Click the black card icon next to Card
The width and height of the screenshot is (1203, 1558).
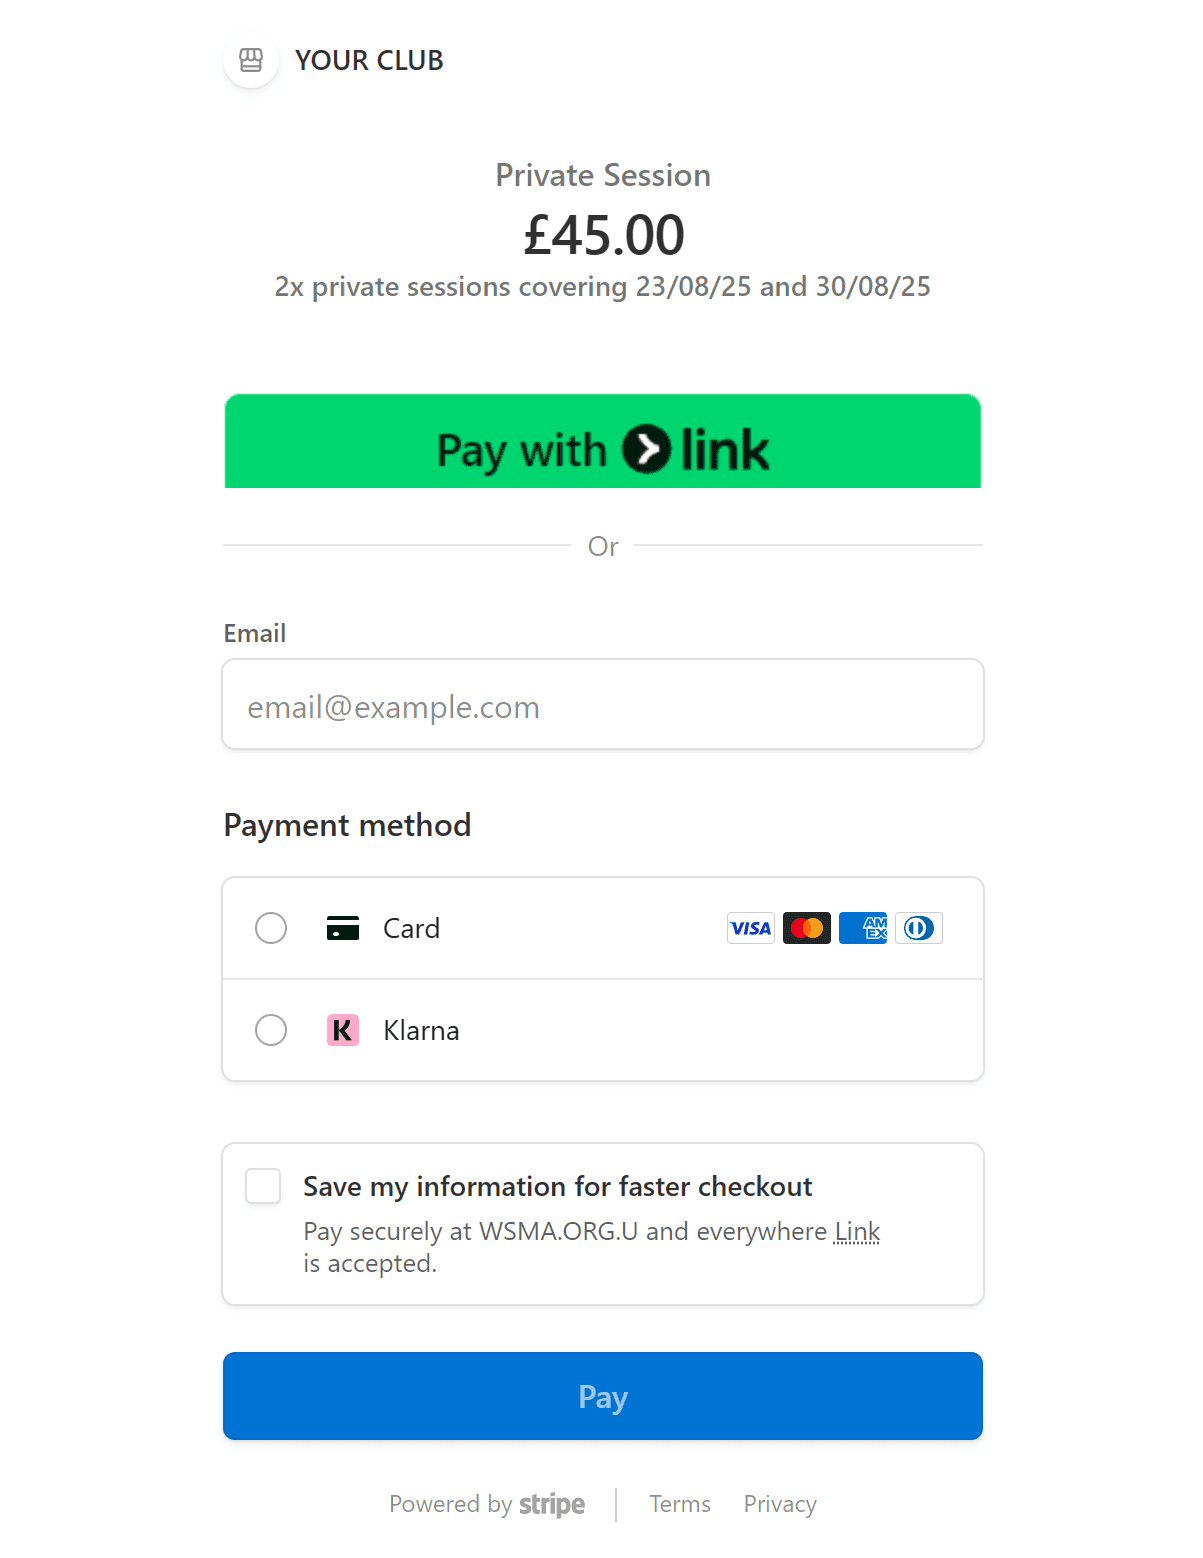[343, 928]
